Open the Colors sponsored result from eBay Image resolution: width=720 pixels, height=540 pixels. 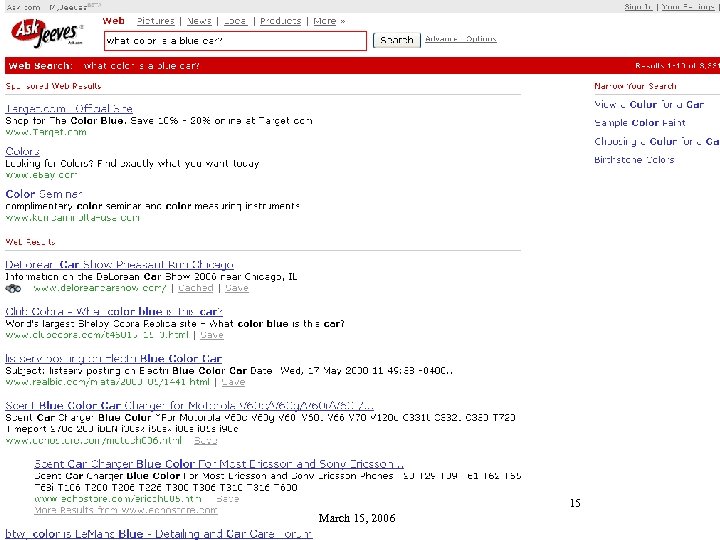[x=22, y=152]
